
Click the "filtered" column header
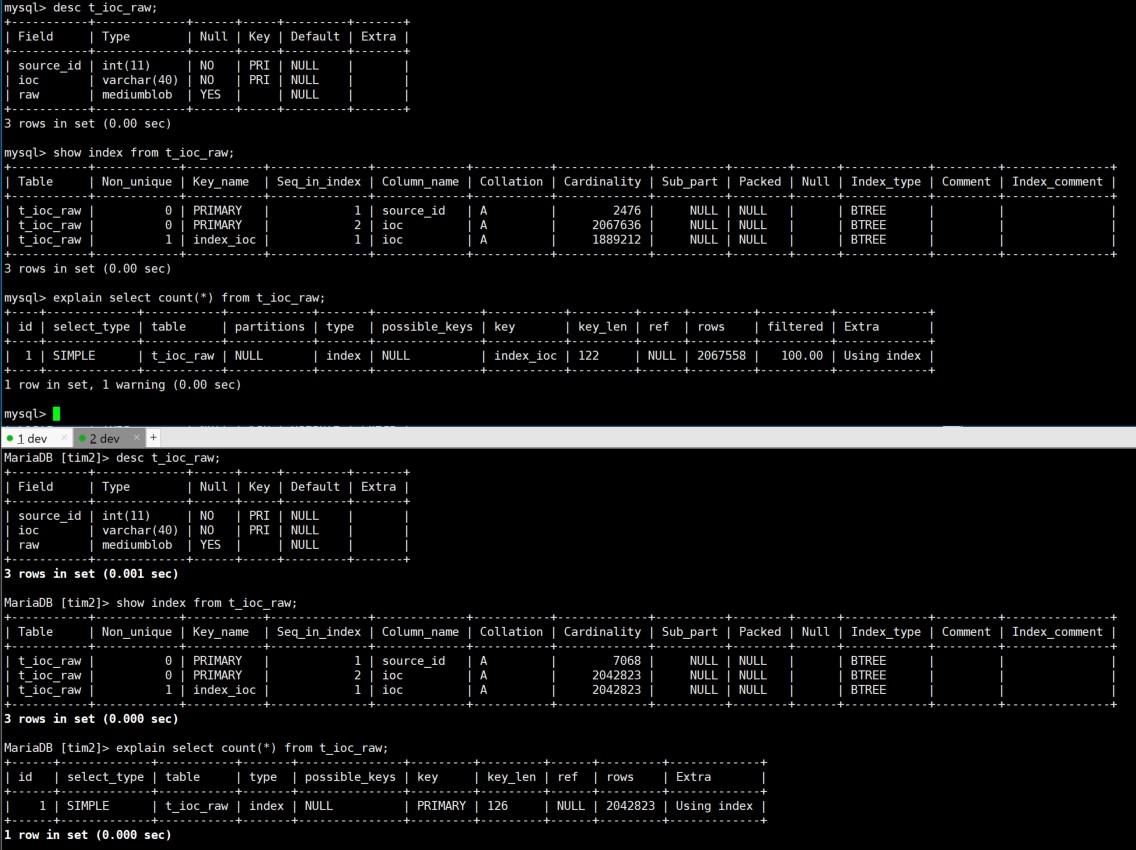pyautogui.click(x=795, y=327)
